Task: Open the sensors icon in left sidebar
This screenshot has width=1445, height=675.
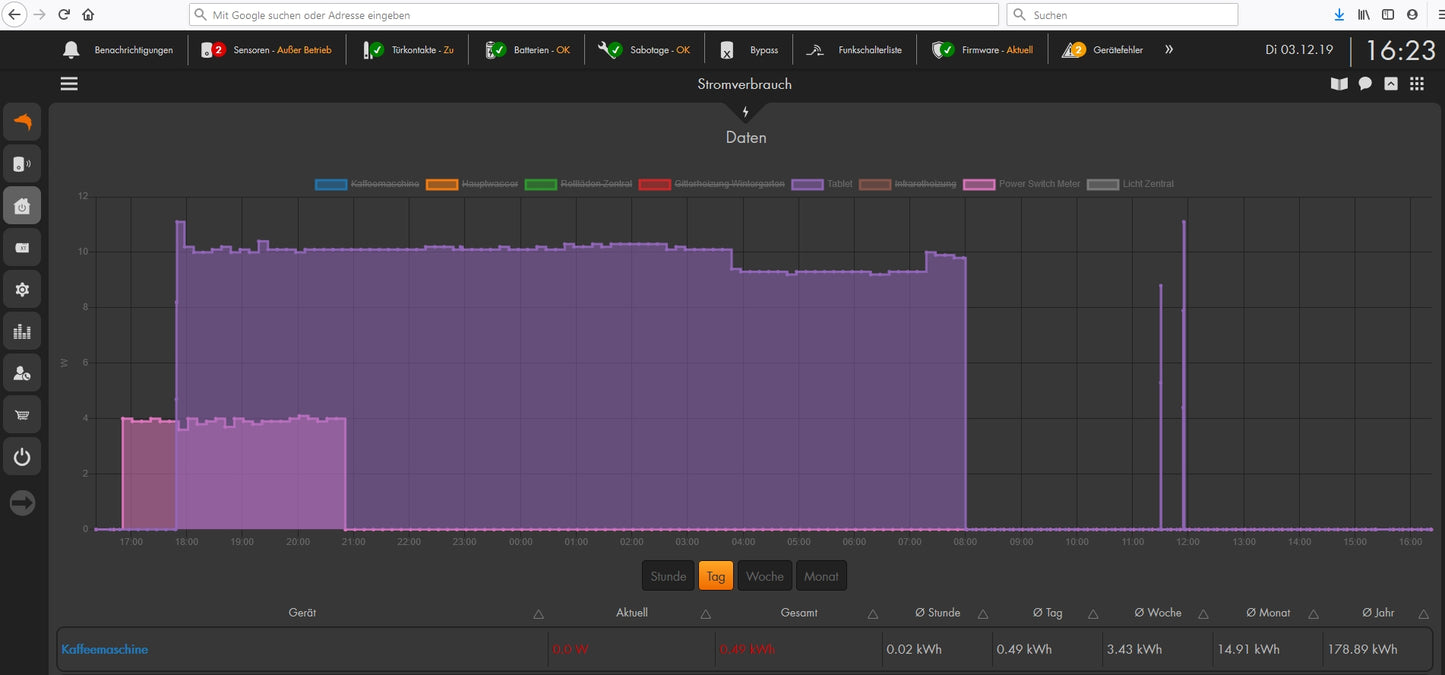Action: (22, 164)
